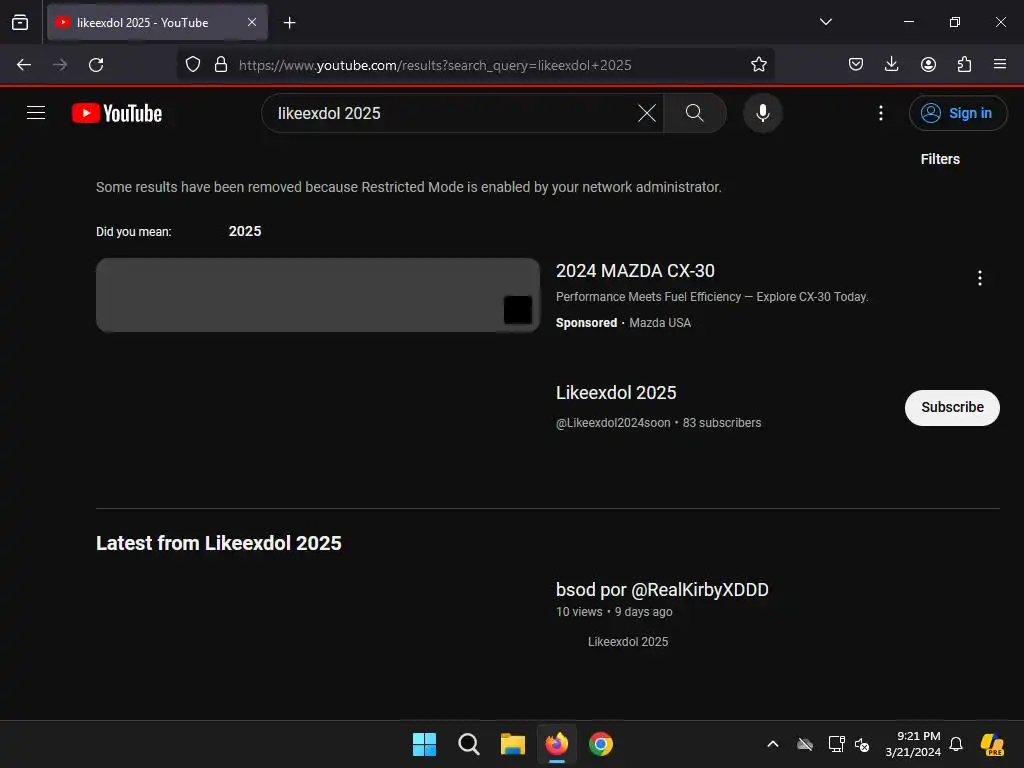Viewport: 1024px width, 768px height.
Task: Save the page to Pocket
Action: (x=856, y=64)
